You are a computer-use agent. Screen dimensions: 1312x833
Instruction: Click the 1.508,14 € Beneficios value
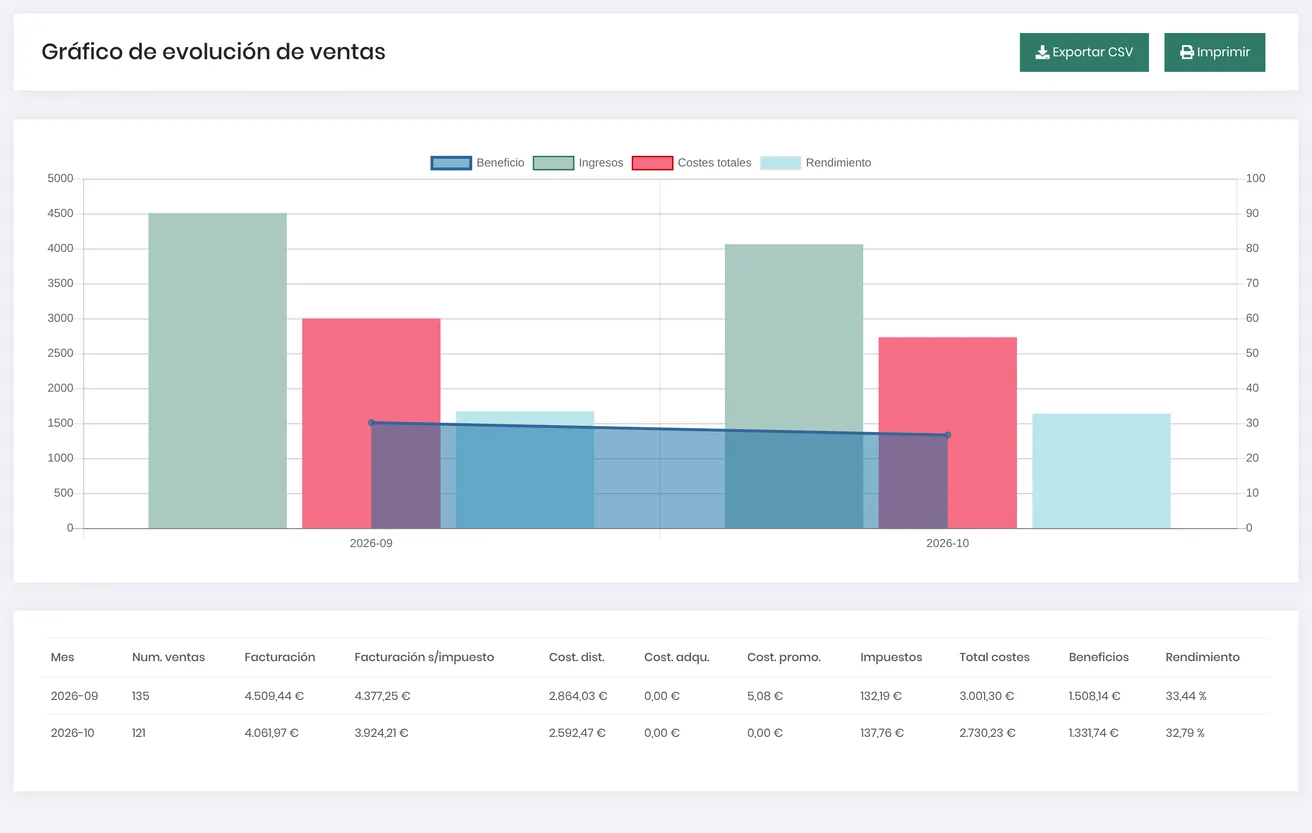[x=1095, y=696]
